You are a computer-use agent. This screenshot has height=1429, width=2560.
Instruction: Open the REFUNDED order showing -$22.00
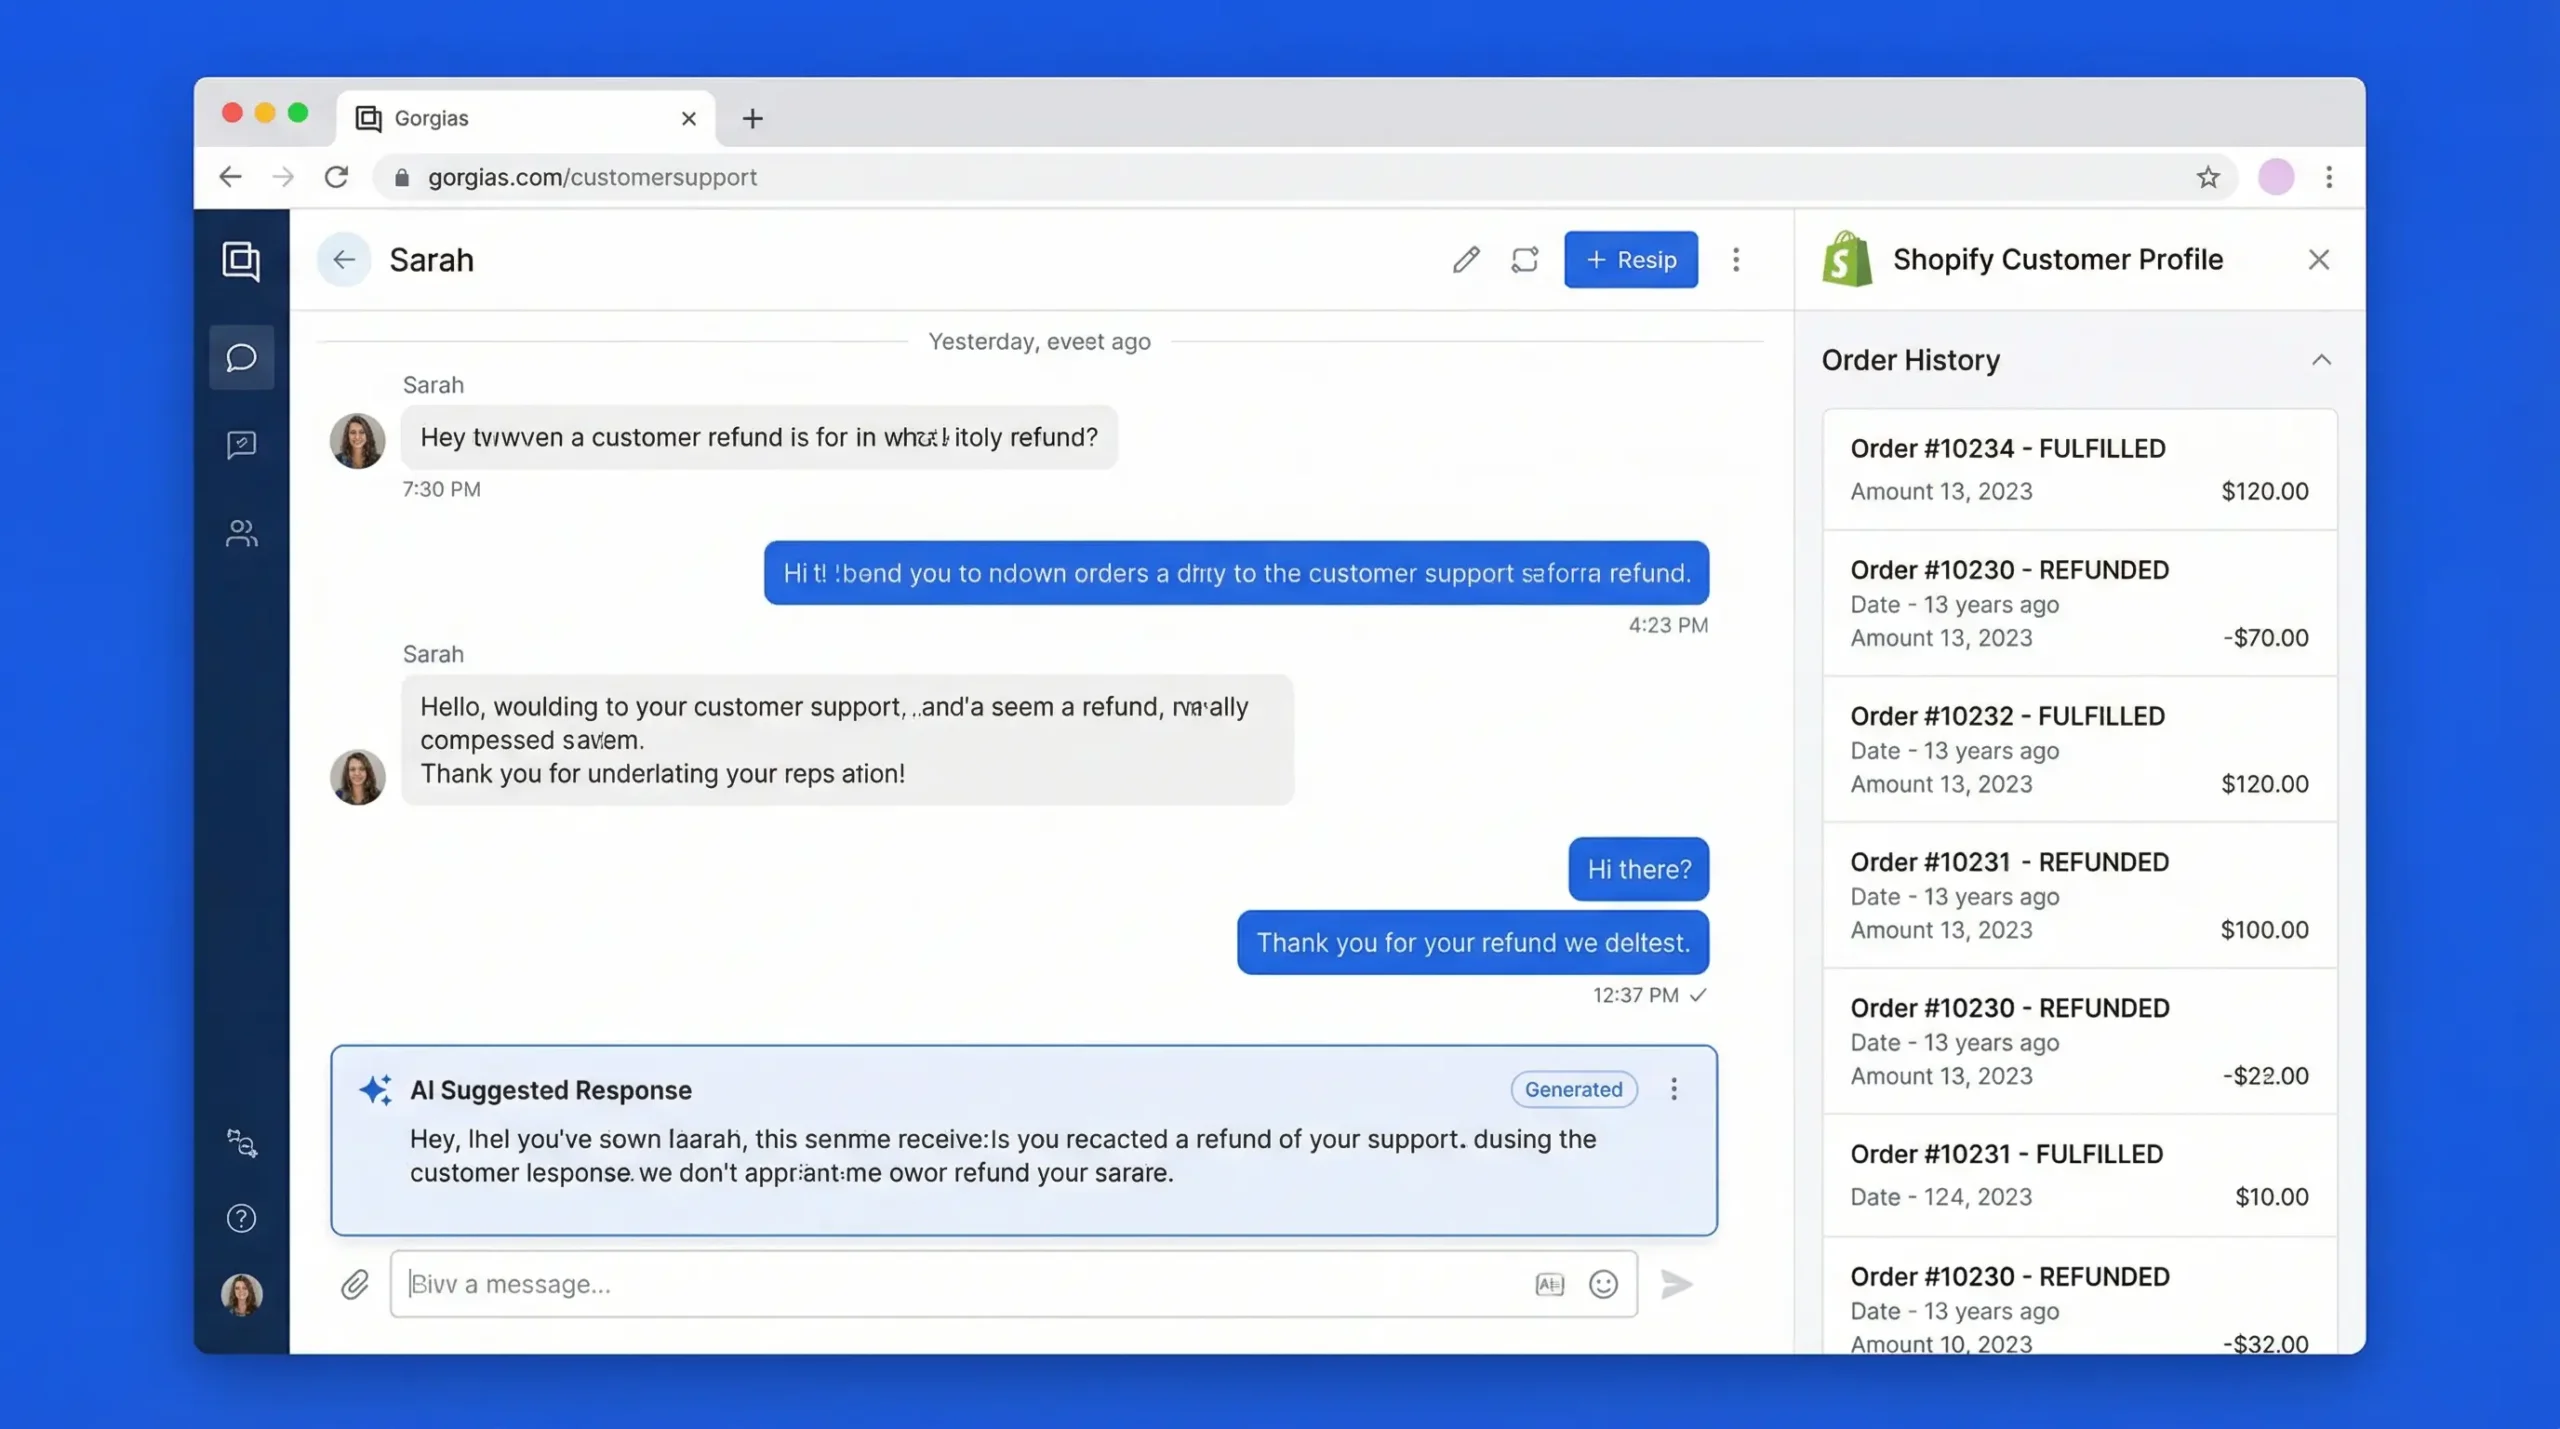pos(2079,1041)
